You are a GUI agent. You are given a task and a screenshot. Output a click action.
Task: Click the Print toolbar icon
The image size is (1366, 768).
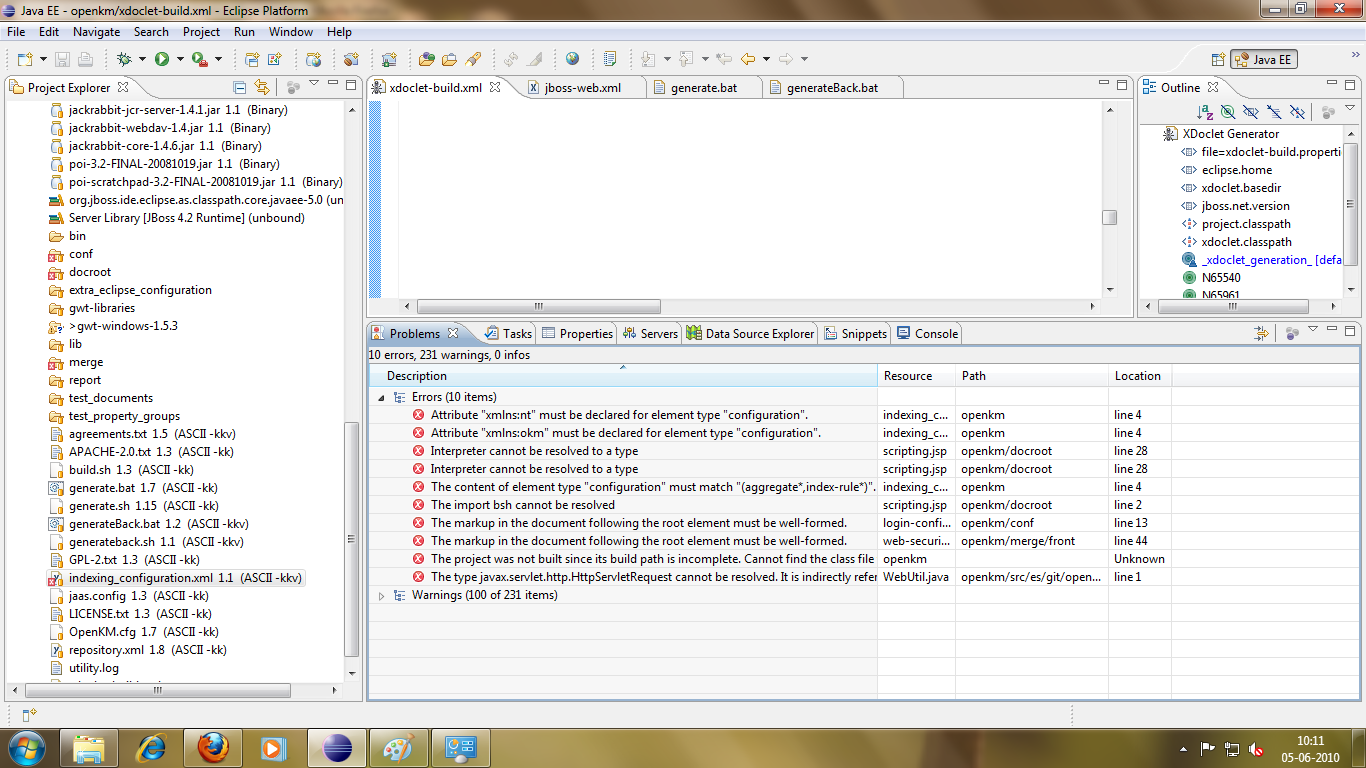pyautogui.click(x=85, y=59)
